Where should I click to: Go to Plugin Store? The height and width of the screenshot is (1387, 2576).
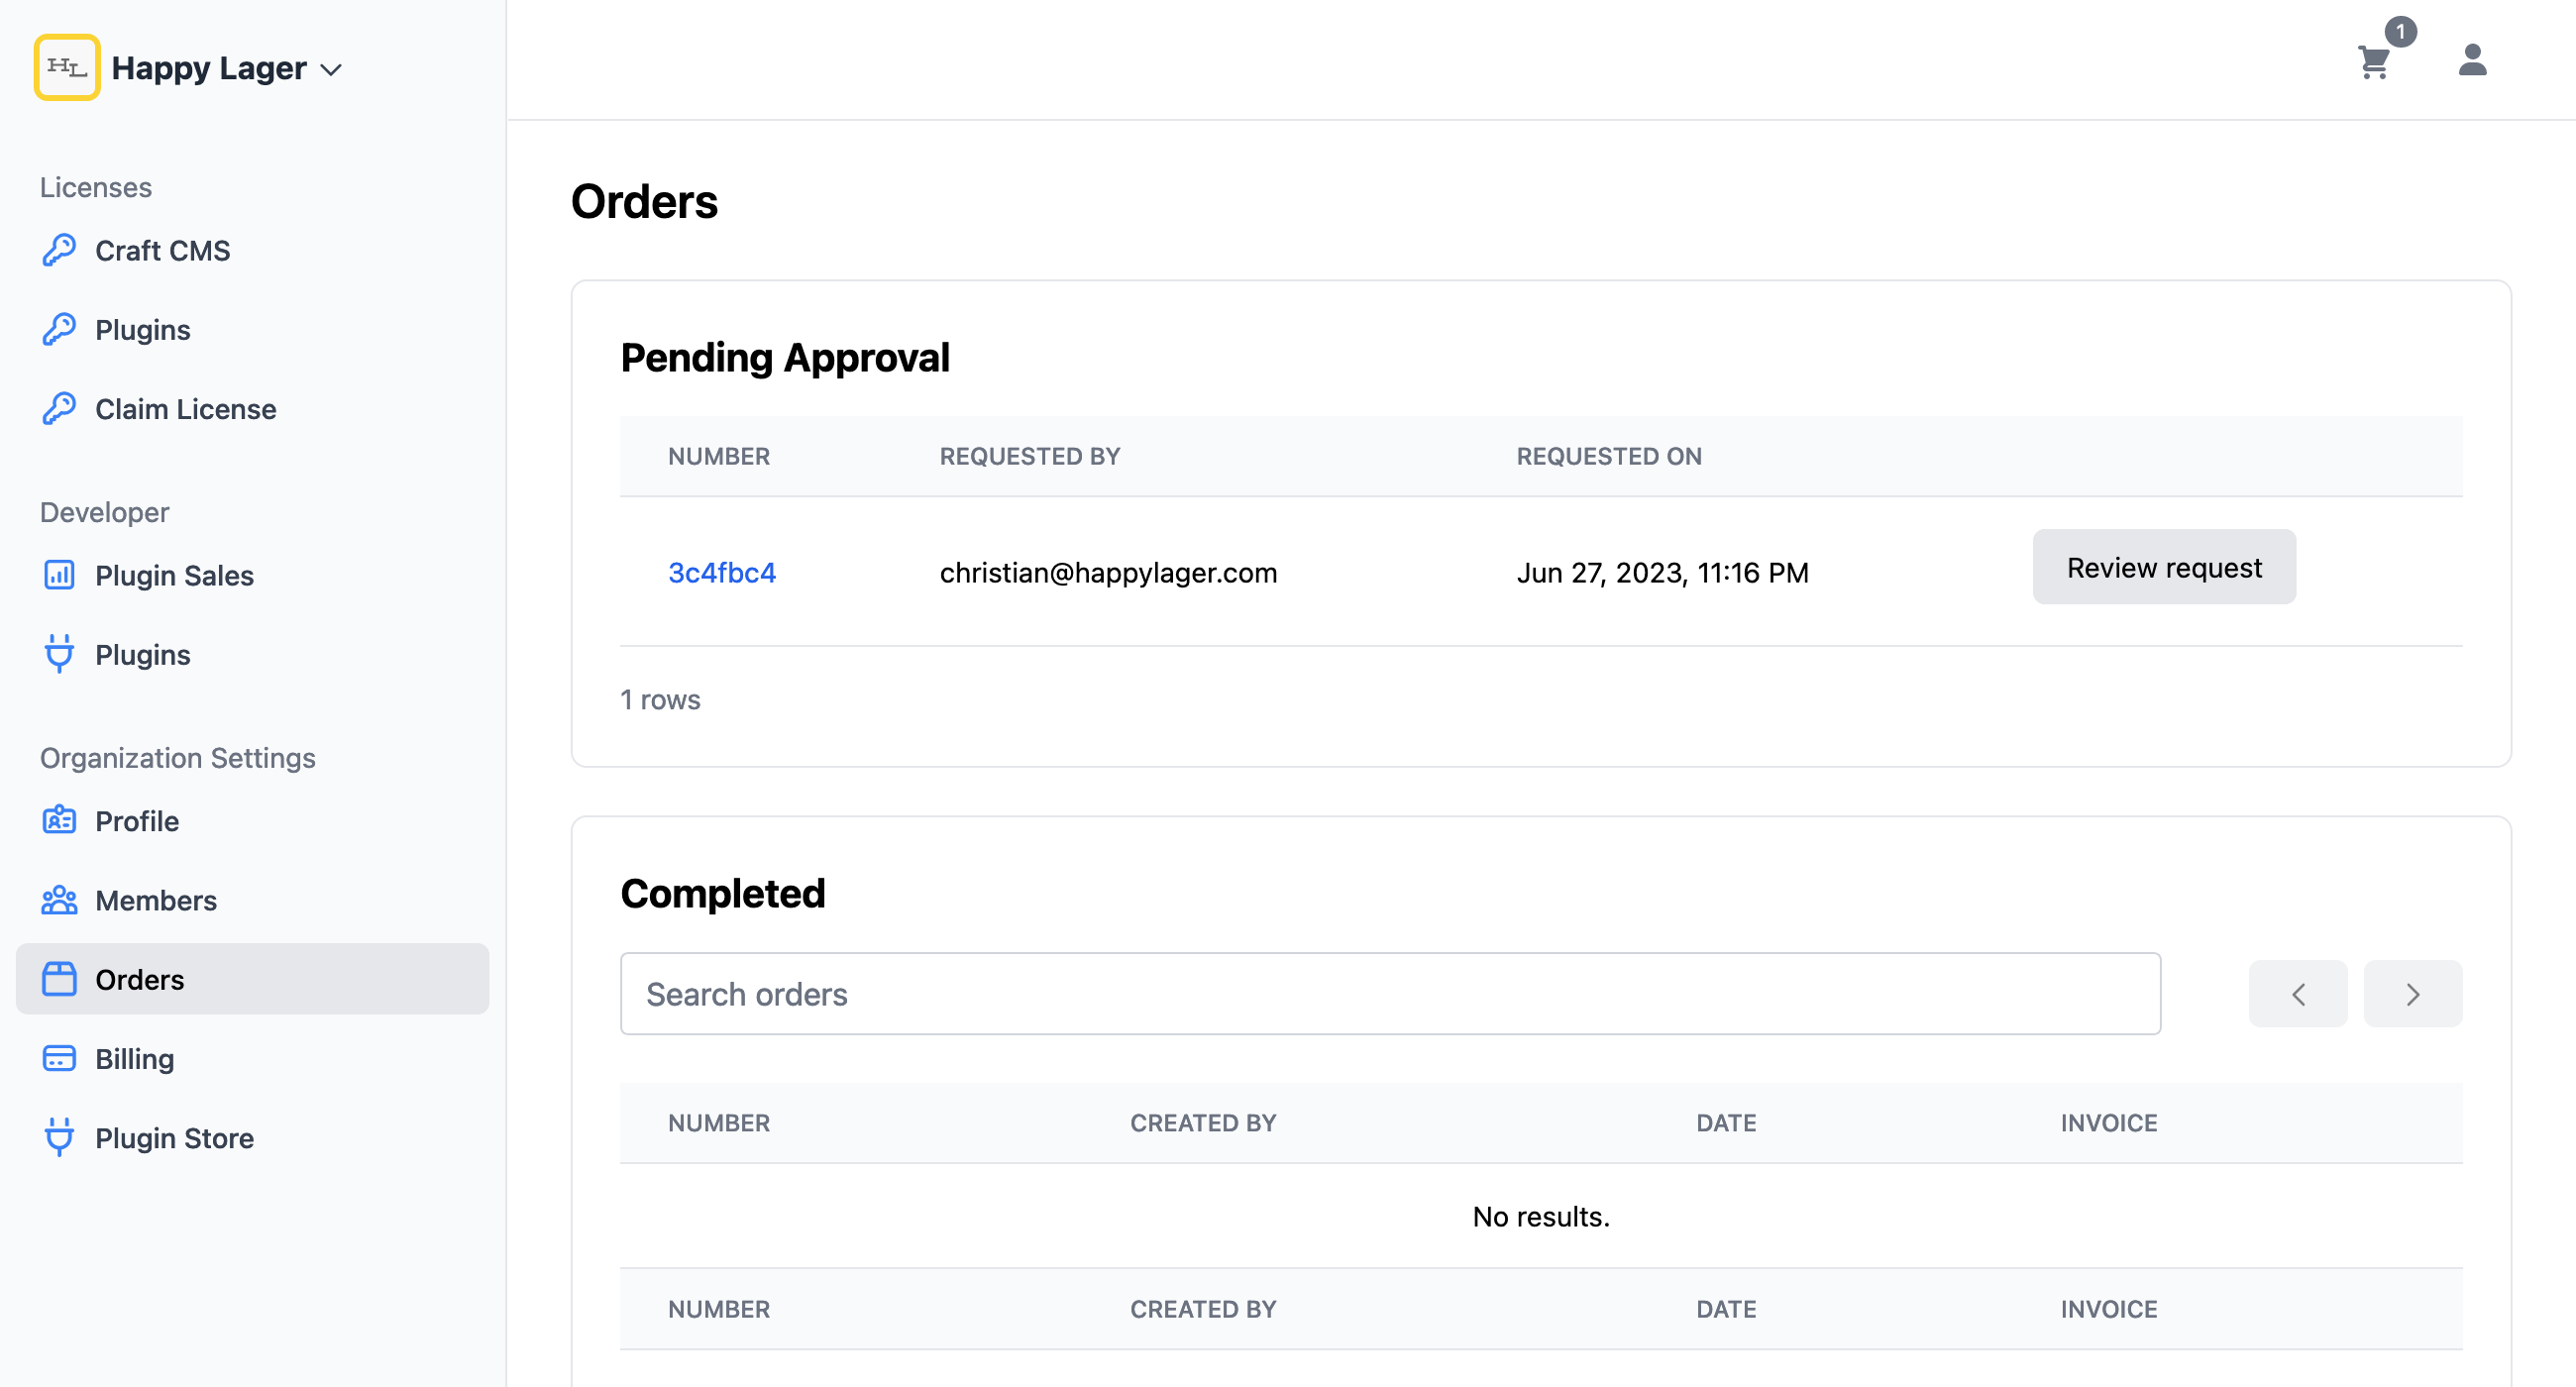click(x=252, y=1137)
